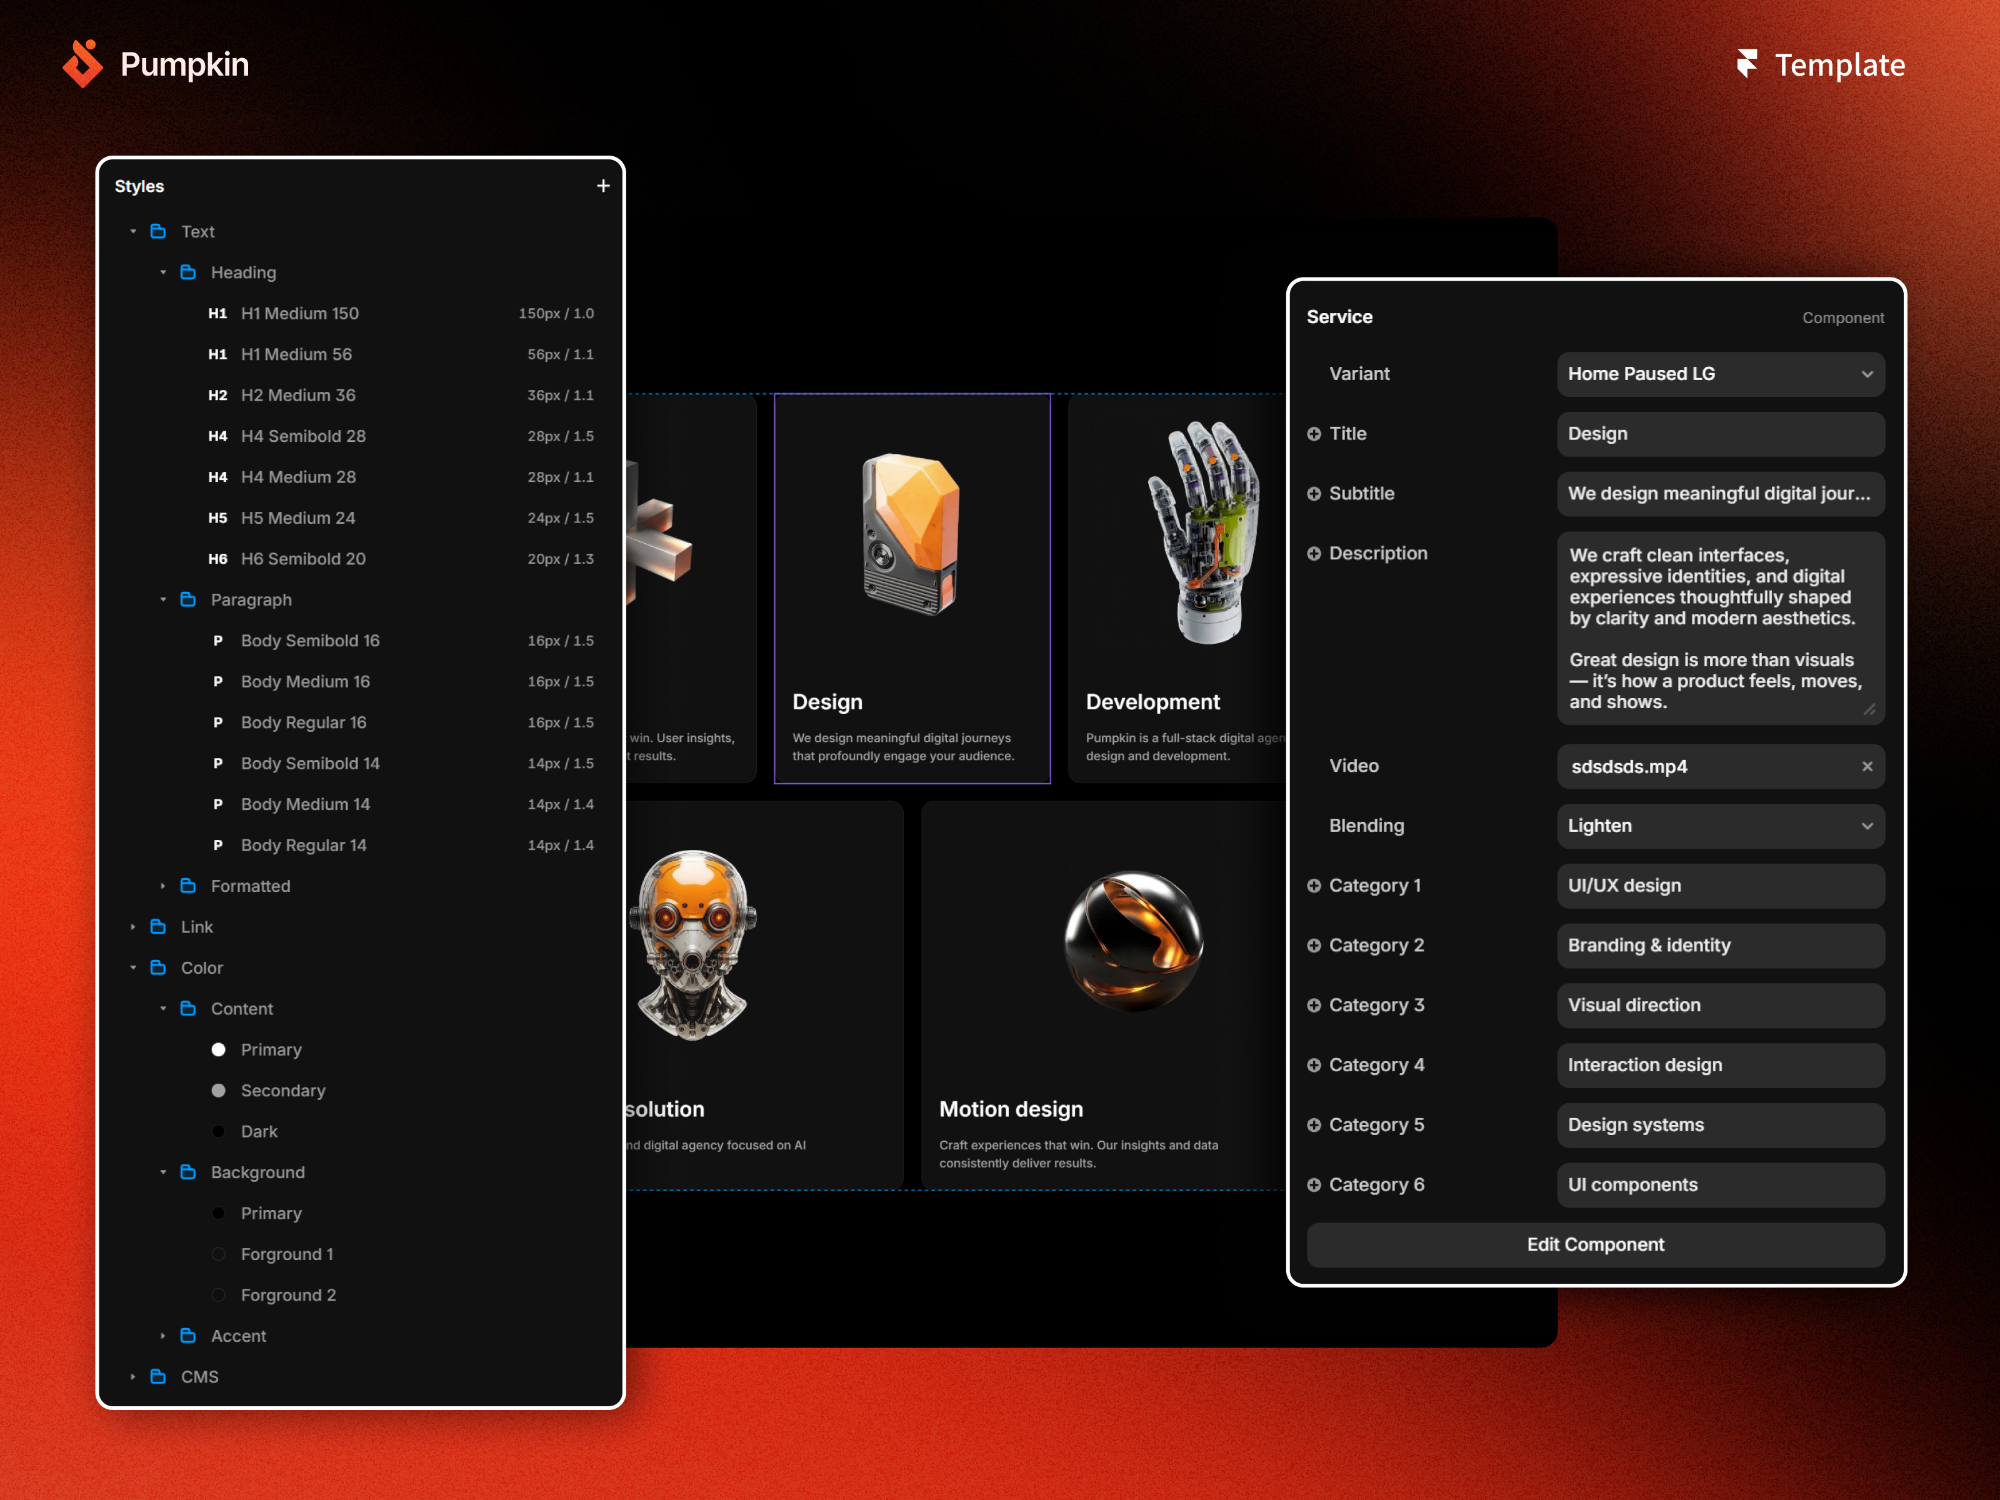The height and width of the screenshot is (1500, 2000).
Task: Click the Heading folder icon
Action: [188, 272]
